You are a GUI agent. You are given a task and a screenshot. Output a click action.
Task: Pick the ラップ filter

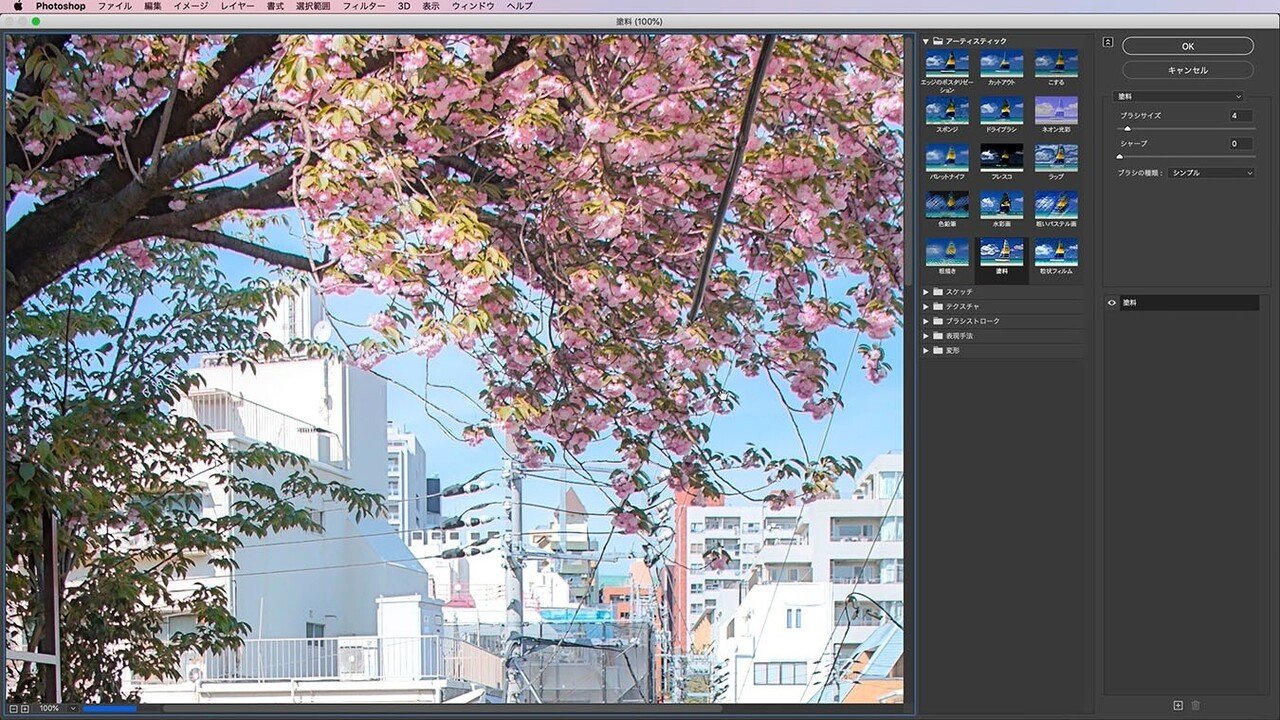1056,157
